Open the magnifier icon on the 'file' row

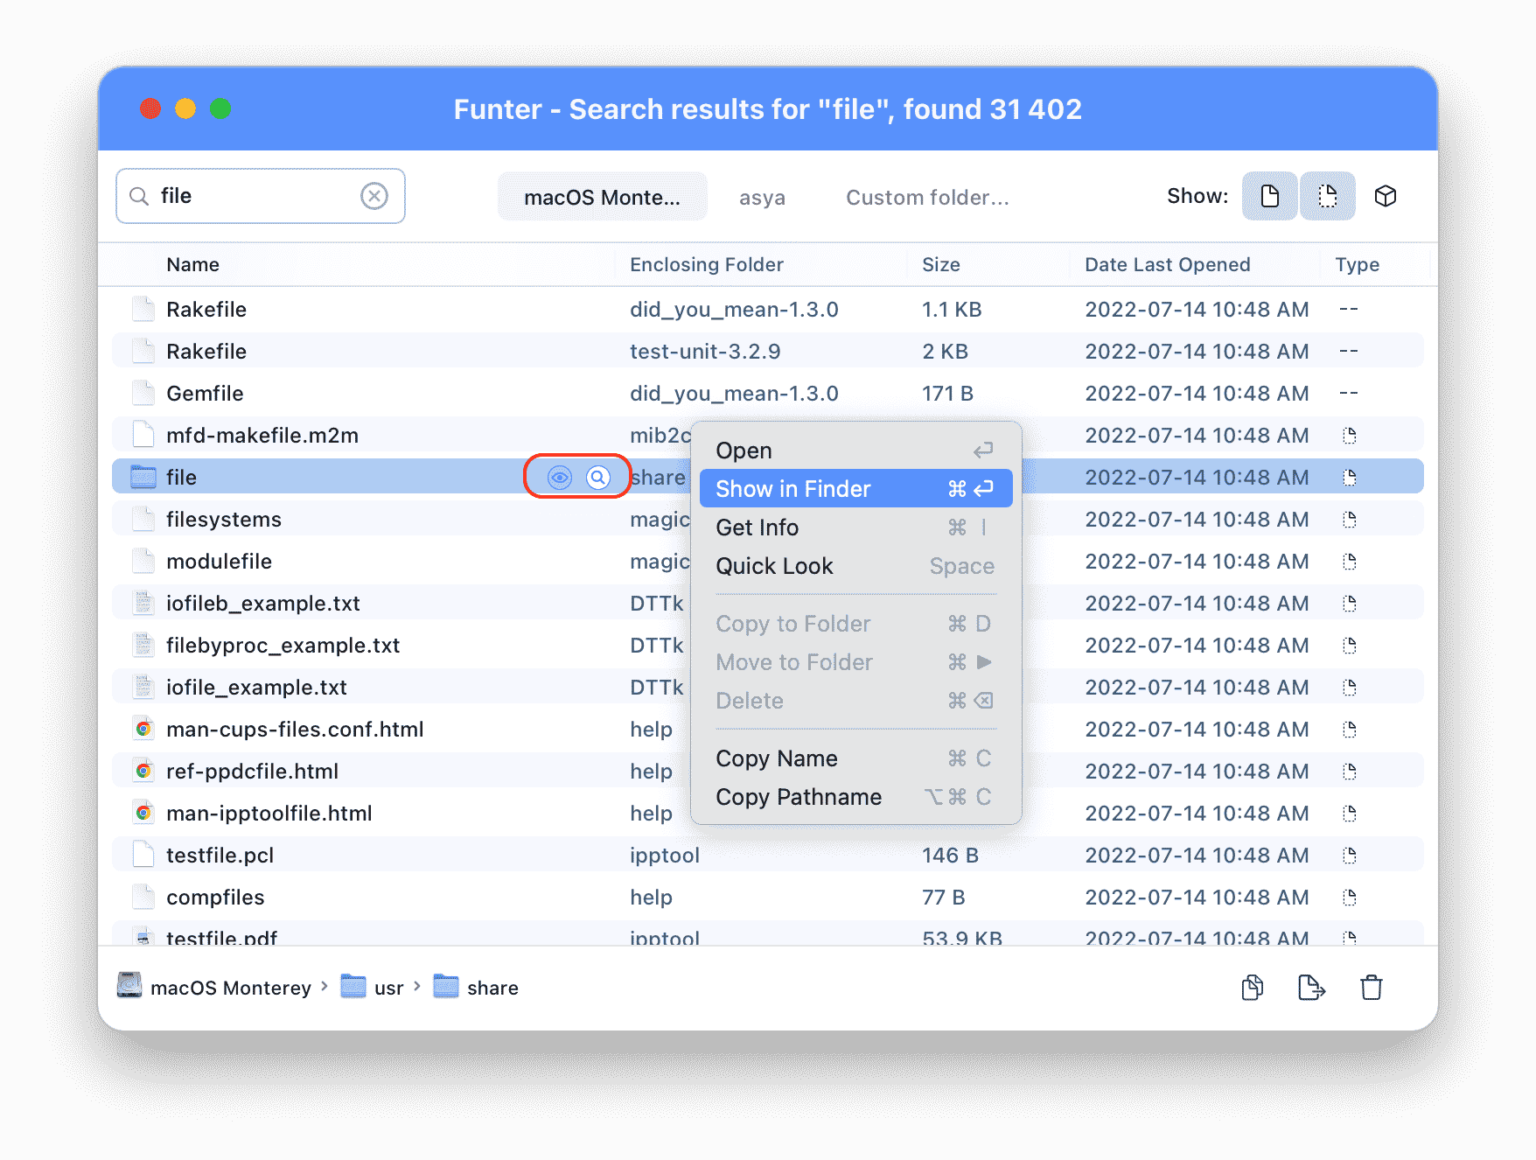click(597, 477)
